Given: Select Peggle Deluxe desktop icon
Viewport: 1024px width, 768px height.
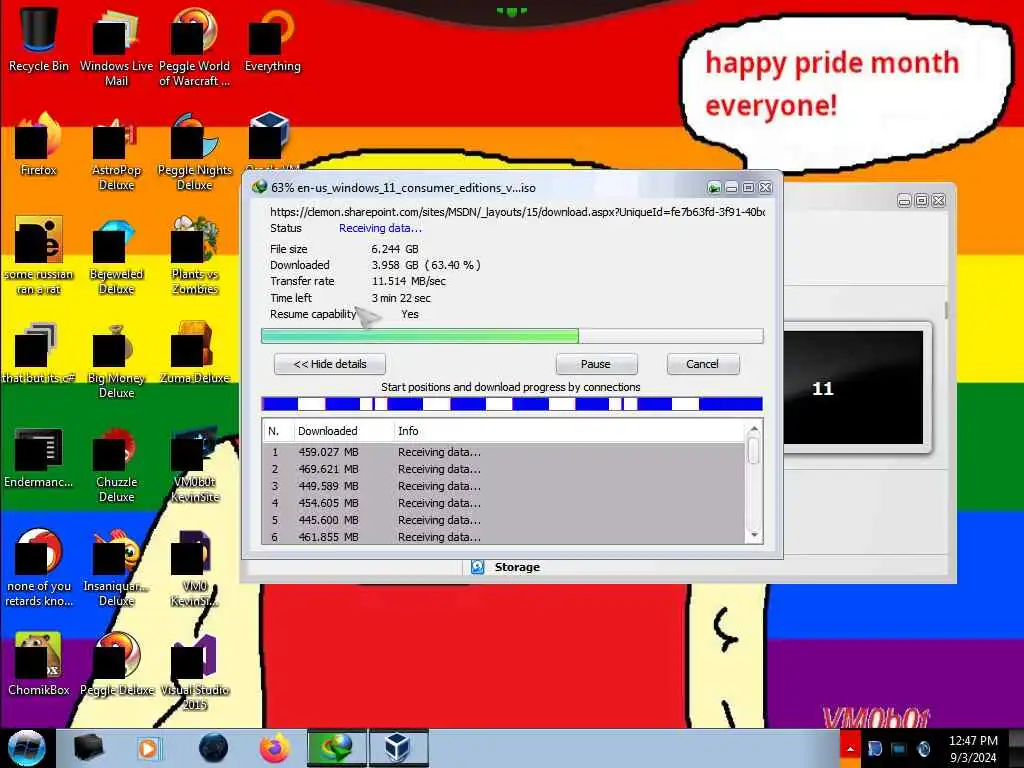Looking at the screenshot, I should tap(116, 664).
